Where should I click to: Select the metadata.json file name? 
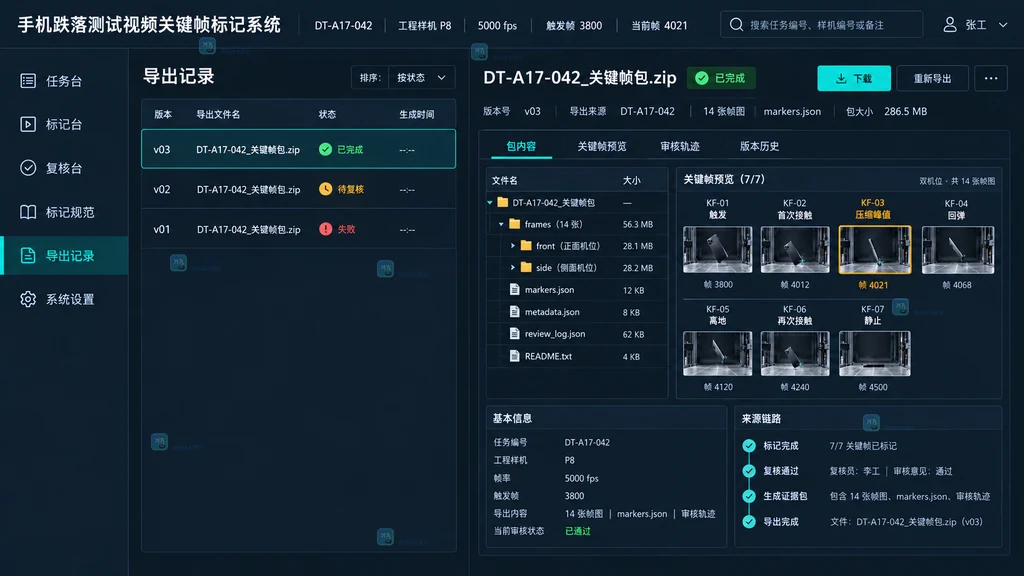[552, 312]
